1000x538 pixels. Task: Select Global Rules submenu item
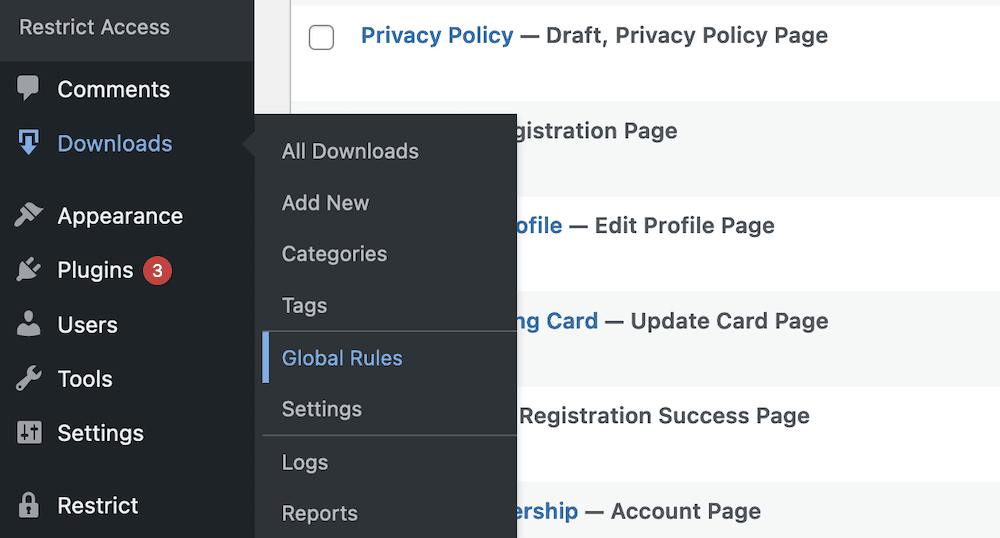(x=342, y=358)
